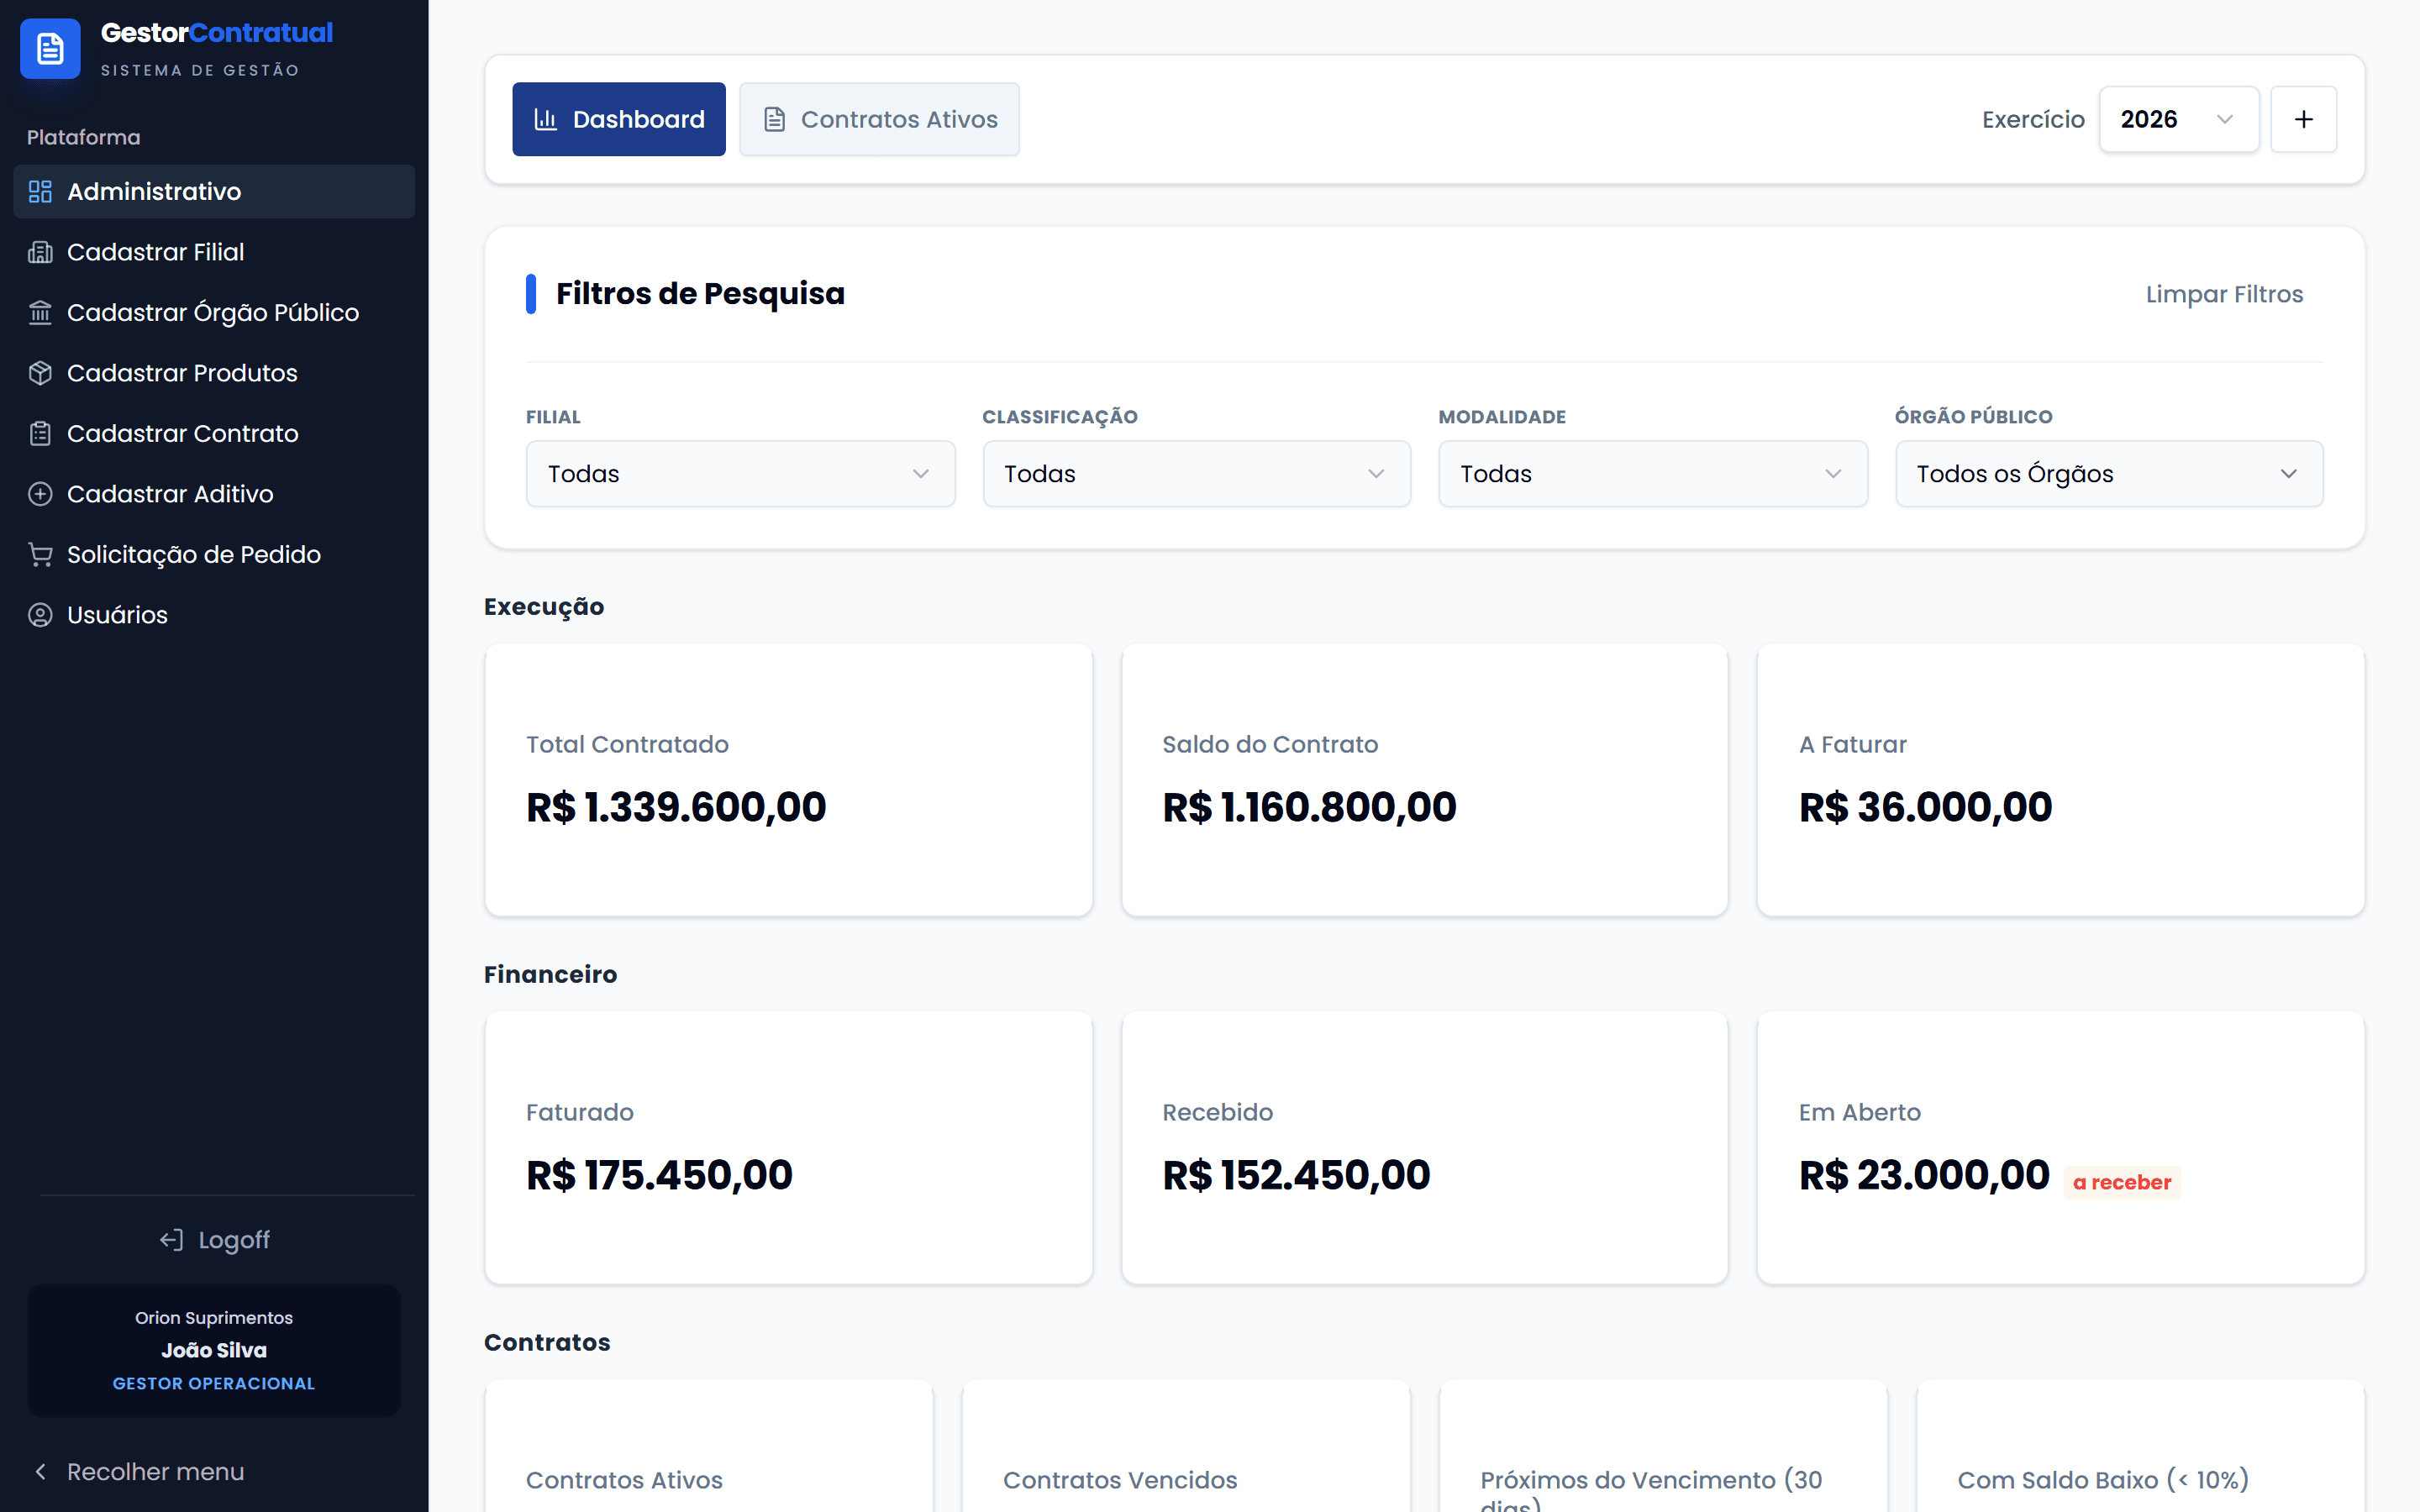Viewport: 2420px width, 1512px height.
Task: Click the Cadastrar Aditivo plus-circle icon
Action: (x=40, y=494)
